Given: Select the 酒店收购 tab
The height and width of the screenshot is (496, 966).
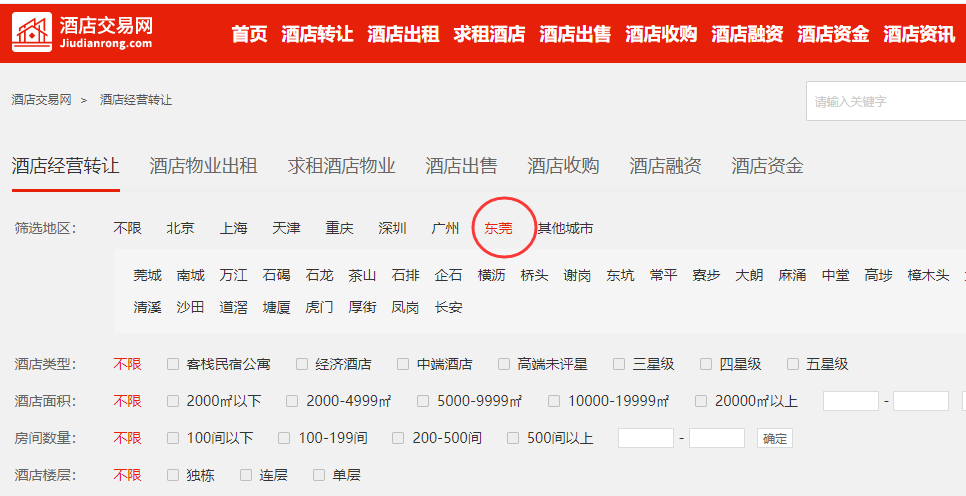Looking at the screenshot, I should pyautogui.click(x=563, y=166).
